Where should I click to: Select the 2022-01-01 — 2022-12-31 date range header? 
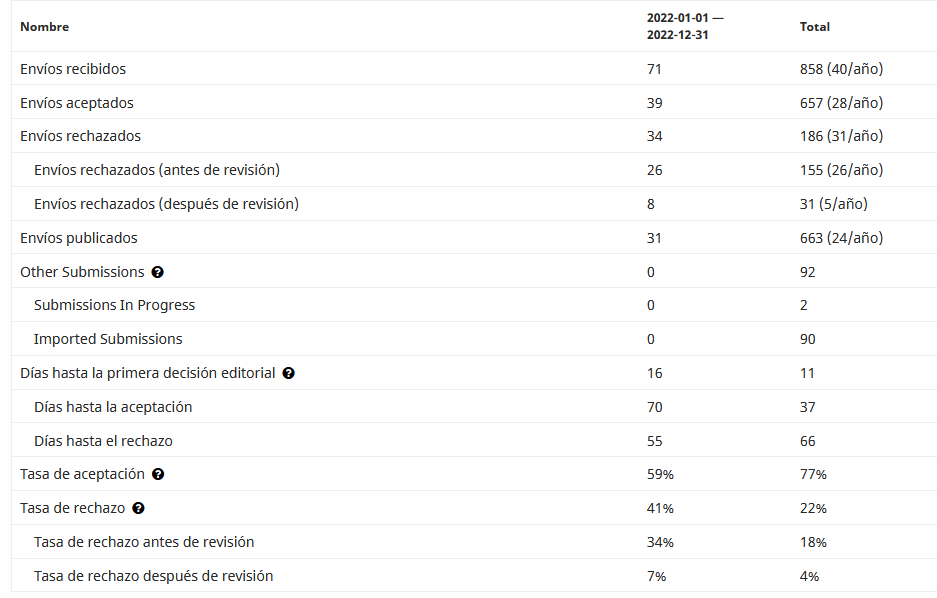click(x=684, y=27)
